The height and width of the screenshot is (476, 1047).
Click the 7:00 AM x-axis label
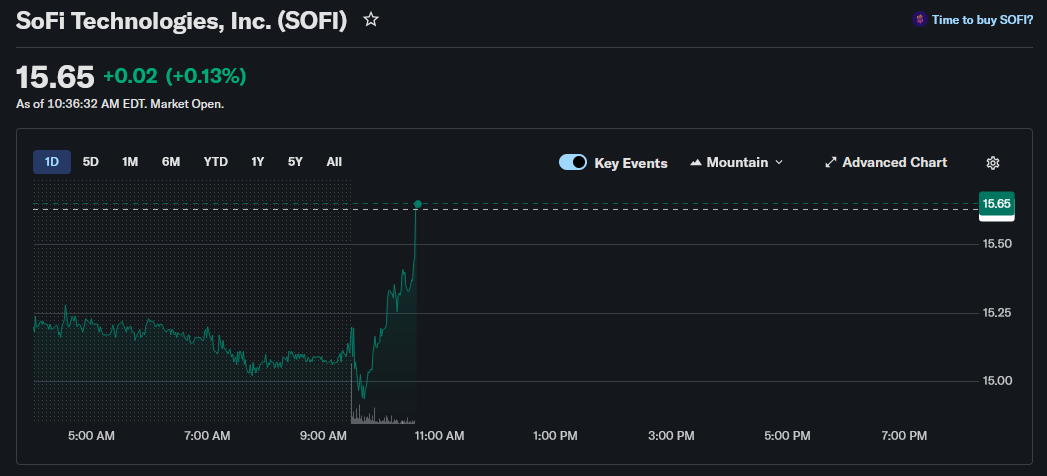(x=207, y=436)
